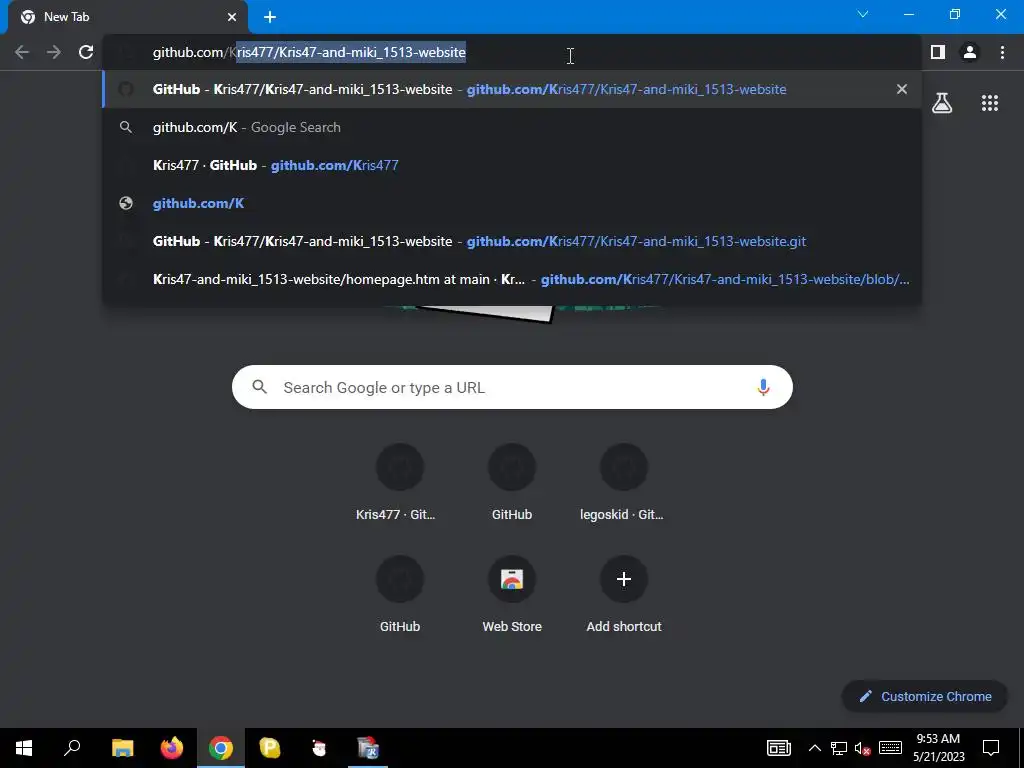Screen dimensions: 1024x768
Task: Open Windows taskbar search
Action: [72, 748]
